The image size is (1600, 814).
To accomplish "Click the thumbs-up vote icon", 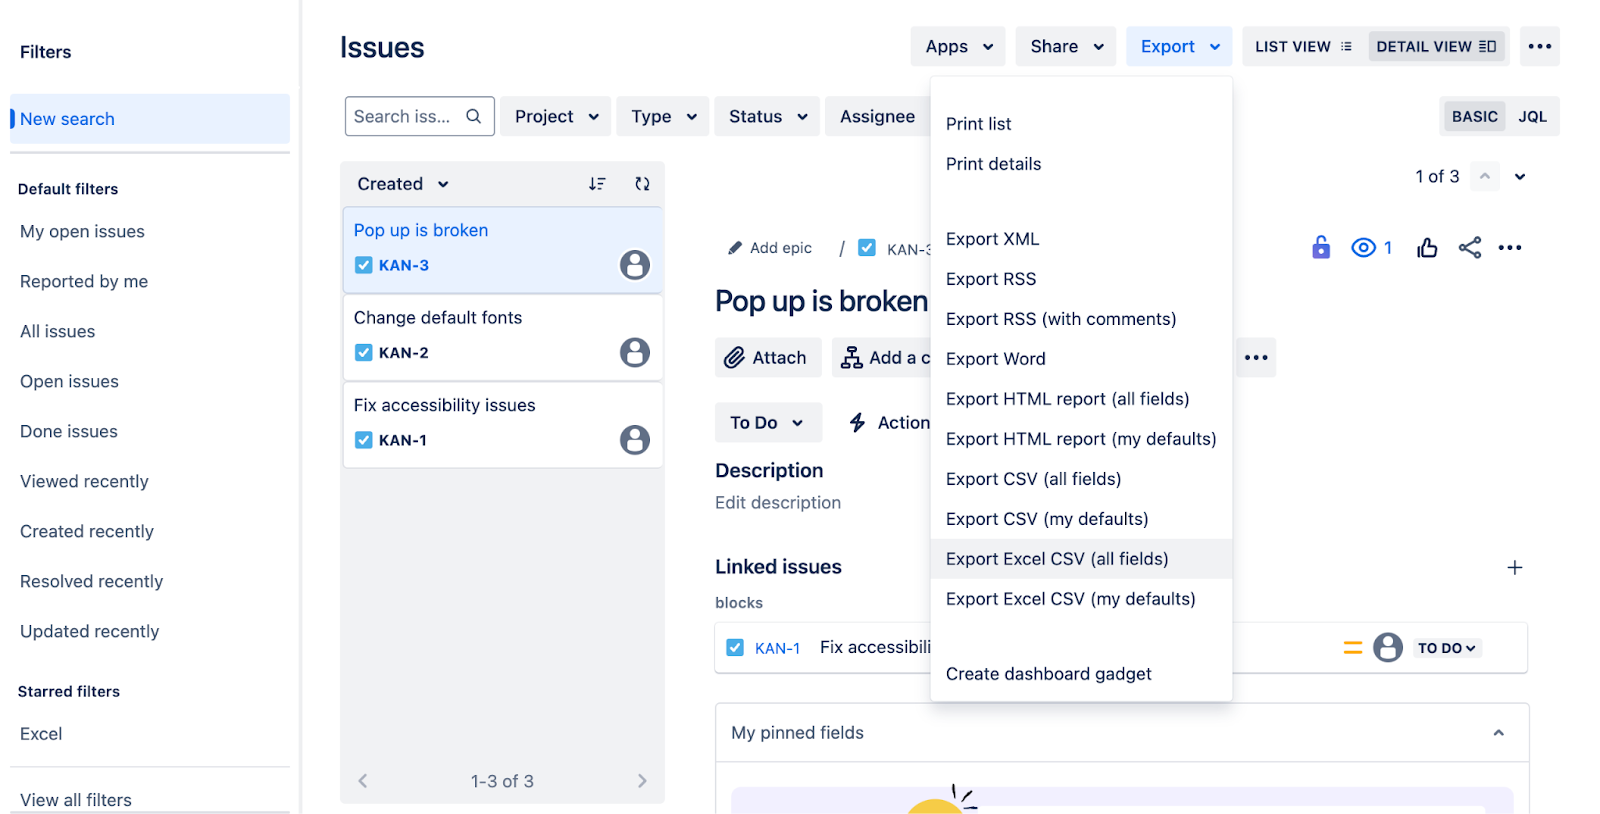I will click(x=1427, y=247).
